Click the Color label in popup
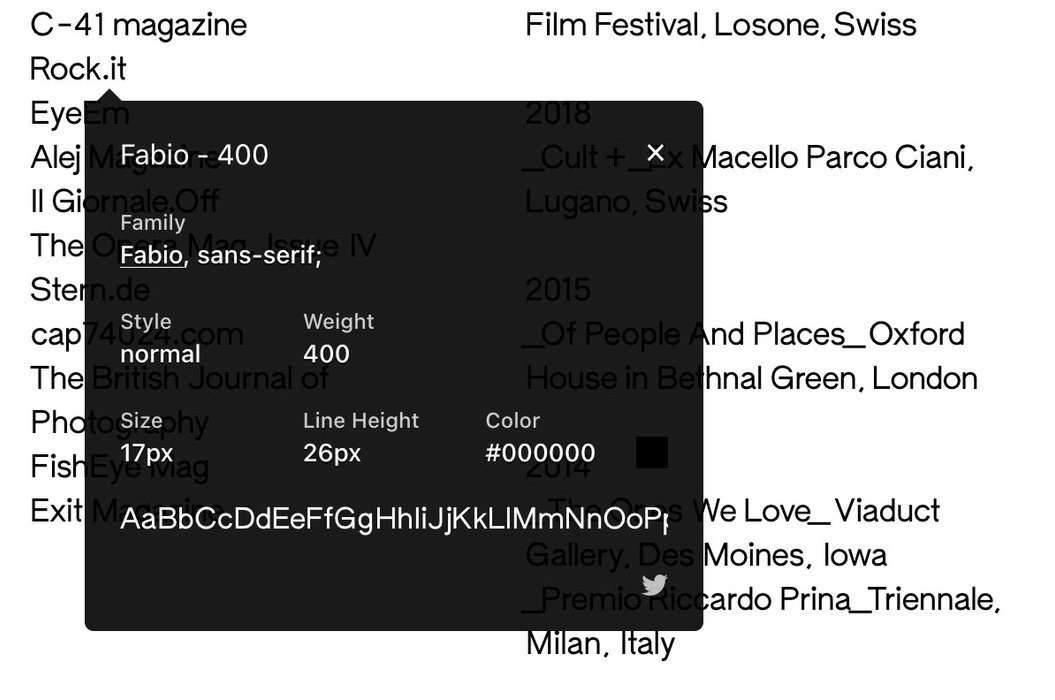The height and width of the screenshot is (700, 1055). point(513,421)
